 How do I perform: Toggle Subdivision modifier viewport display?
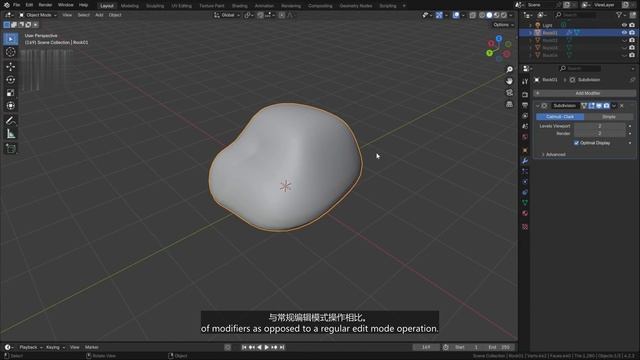coord(599,106)
